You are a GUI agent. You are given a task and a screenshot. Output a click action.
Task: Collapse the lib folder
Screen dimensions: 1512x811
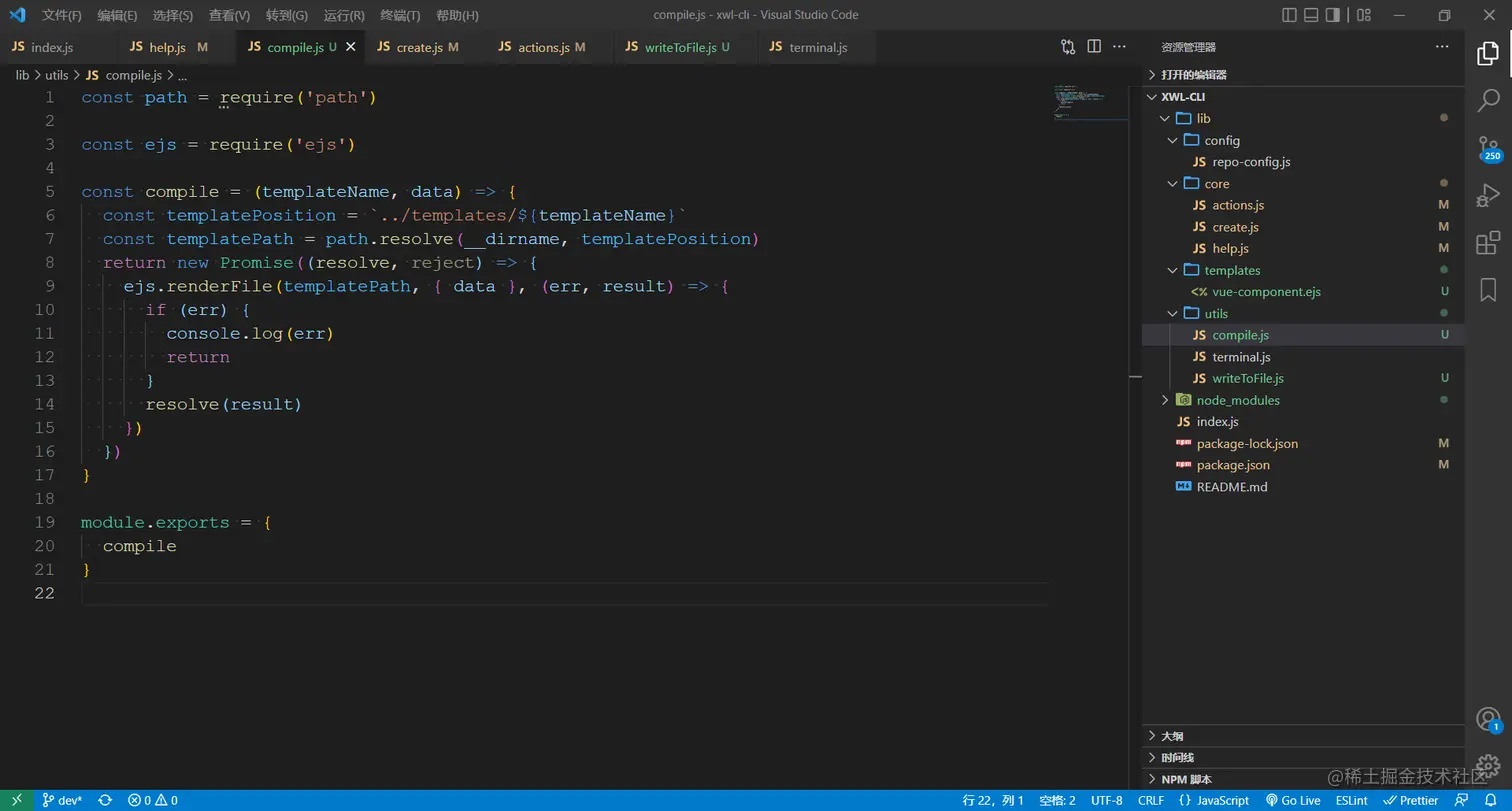coord(1303,118)
